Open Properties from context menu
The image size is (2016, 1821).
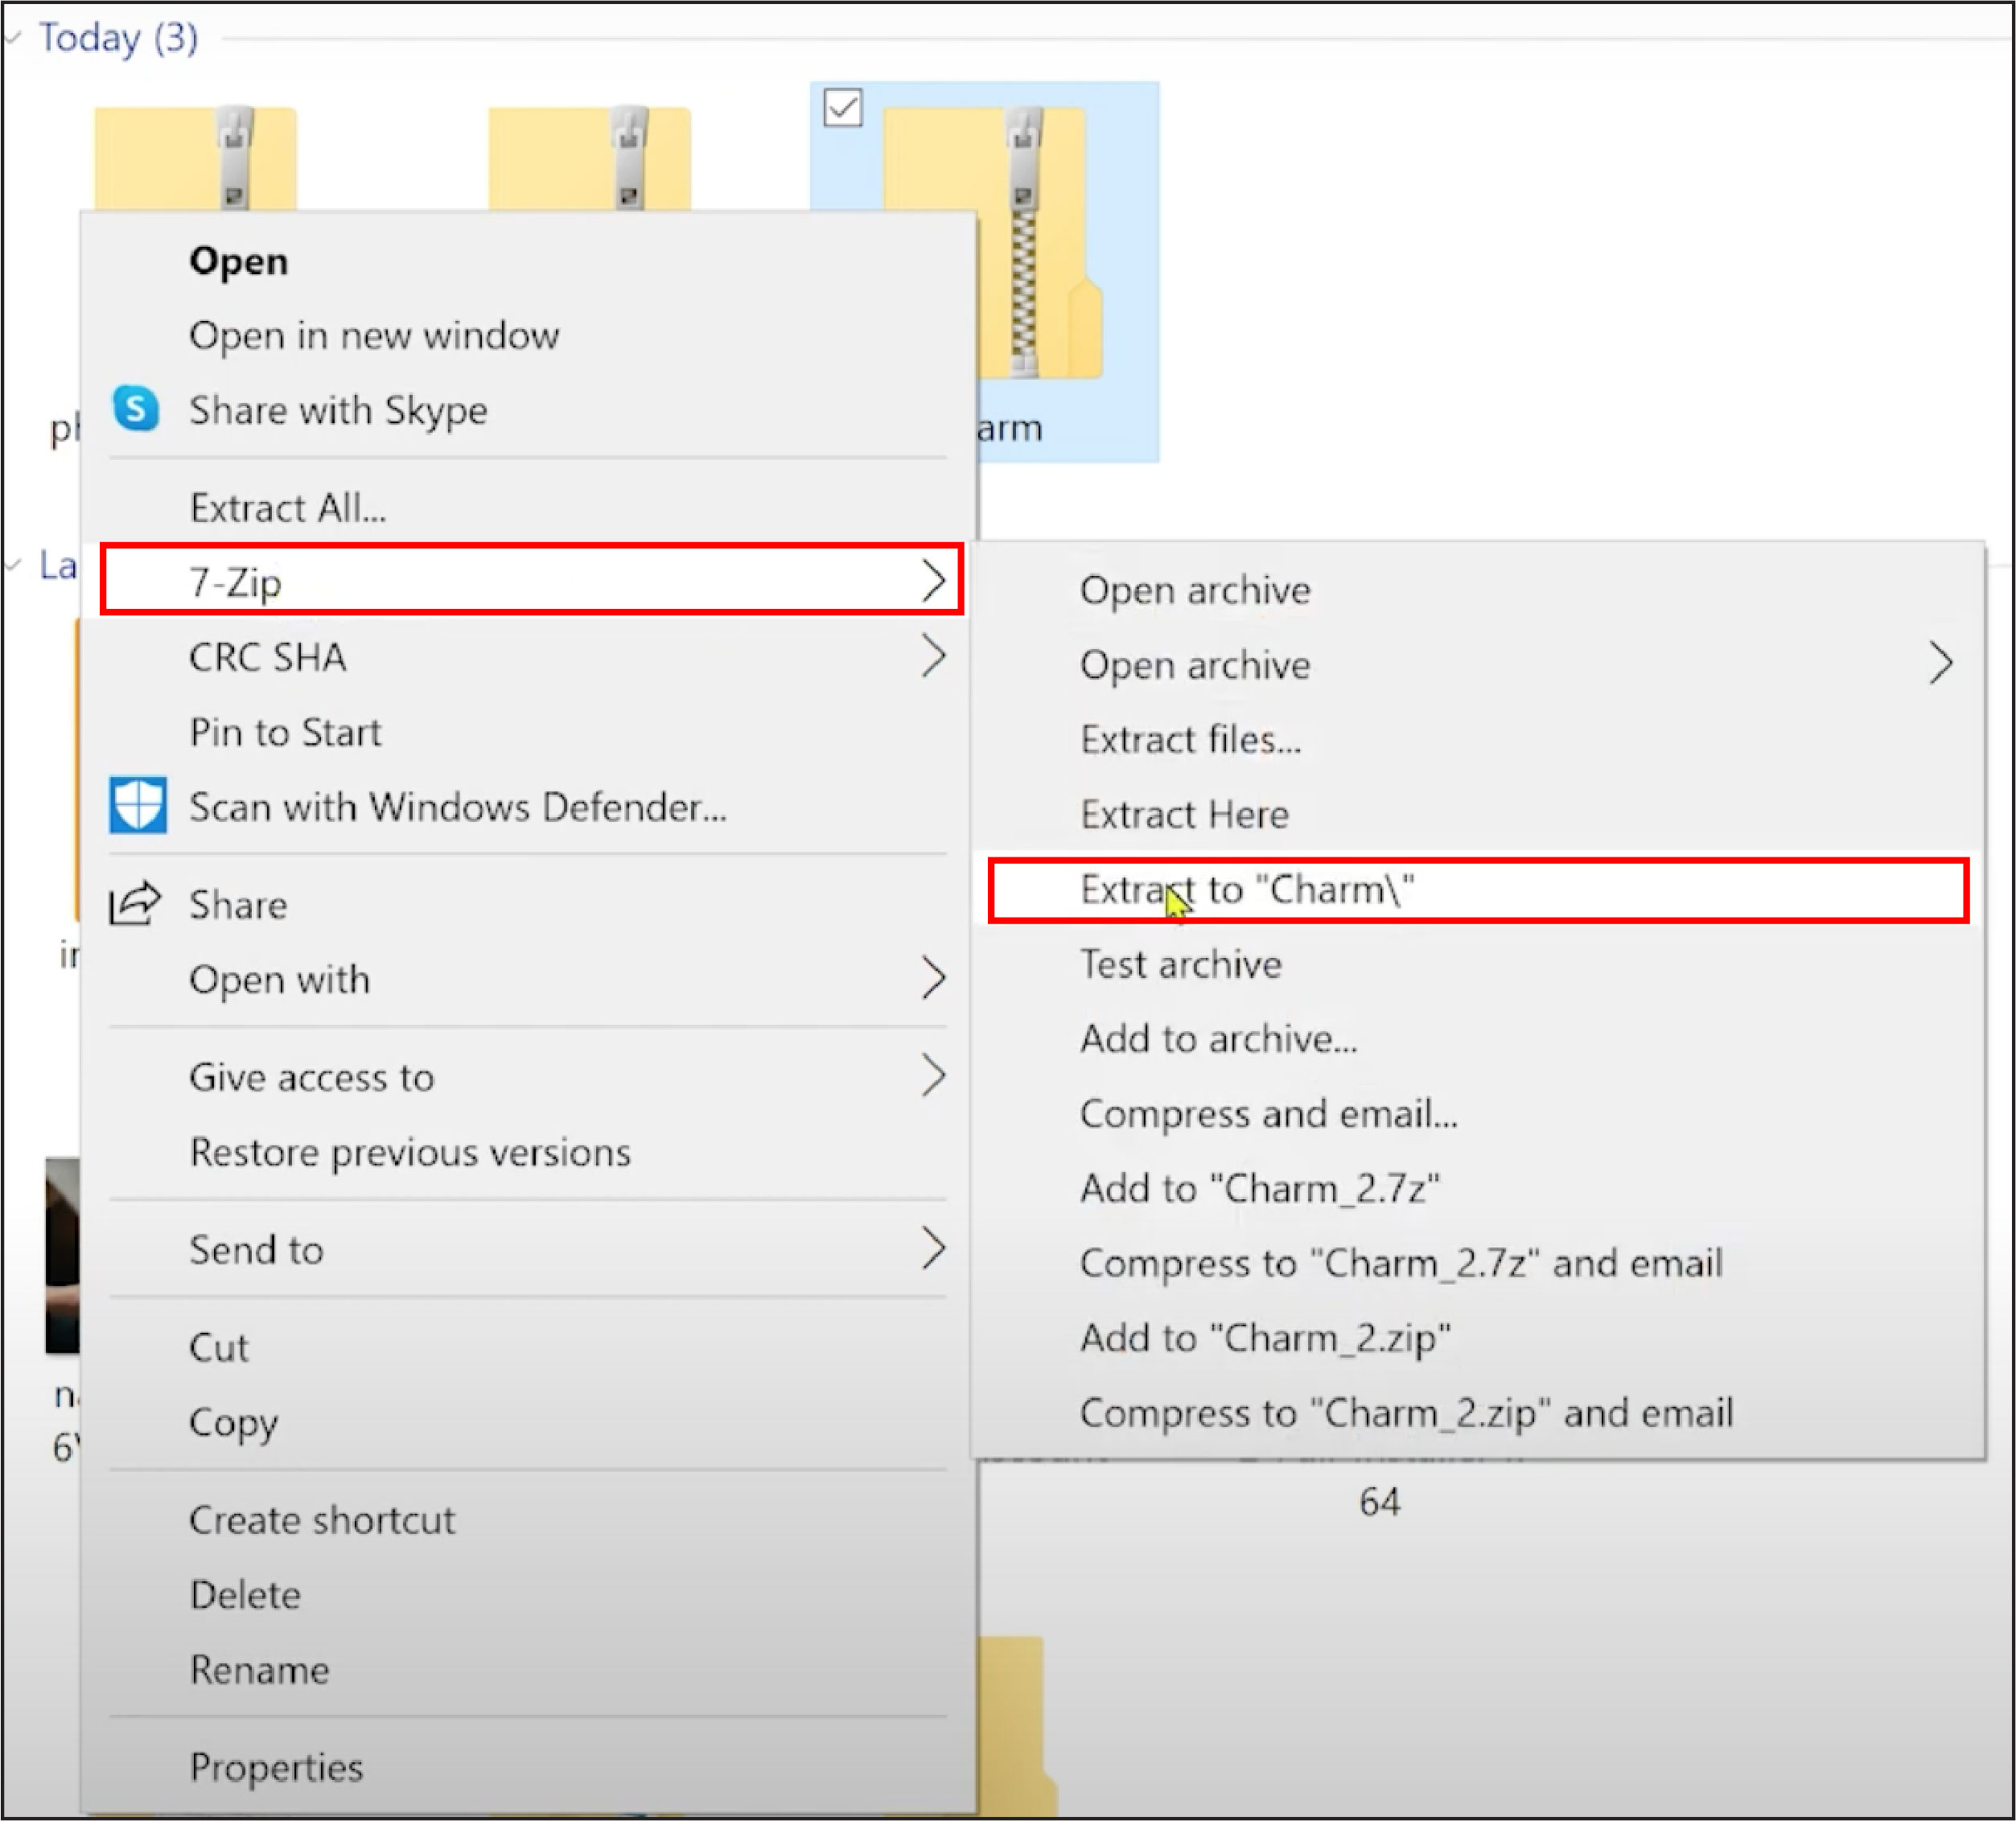coord(528,1767)
